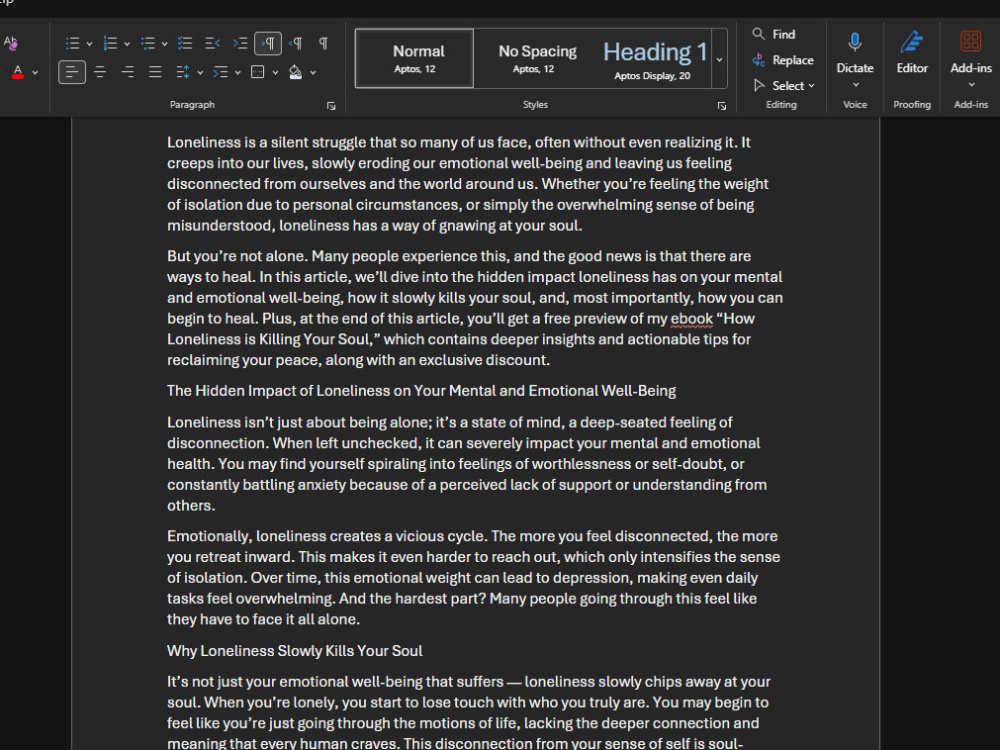Click the line and paragraph spacing icon

click(182, 72)
